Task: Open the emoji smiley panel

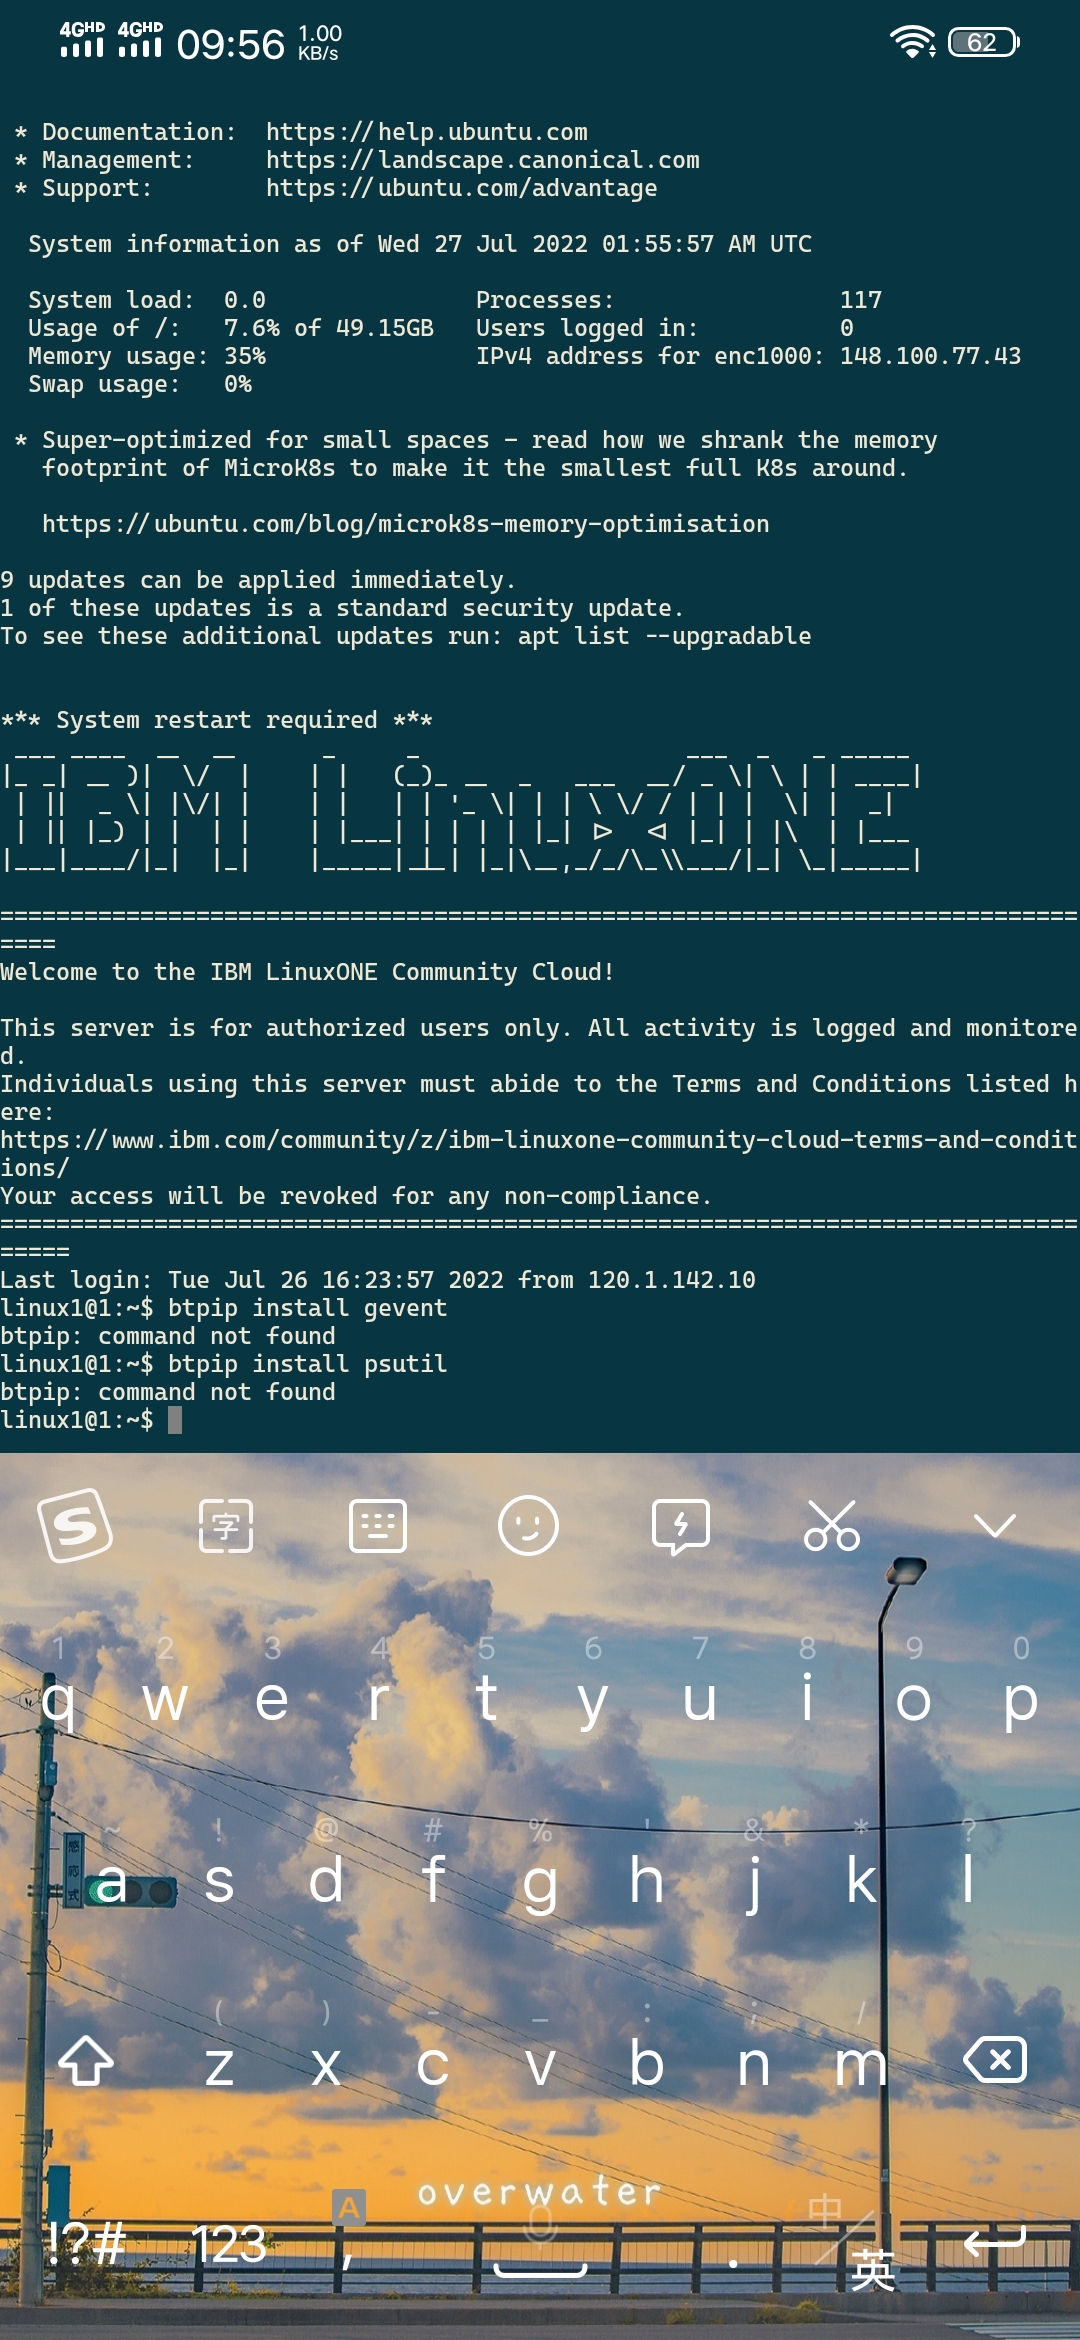Action: coord(528,1526)
